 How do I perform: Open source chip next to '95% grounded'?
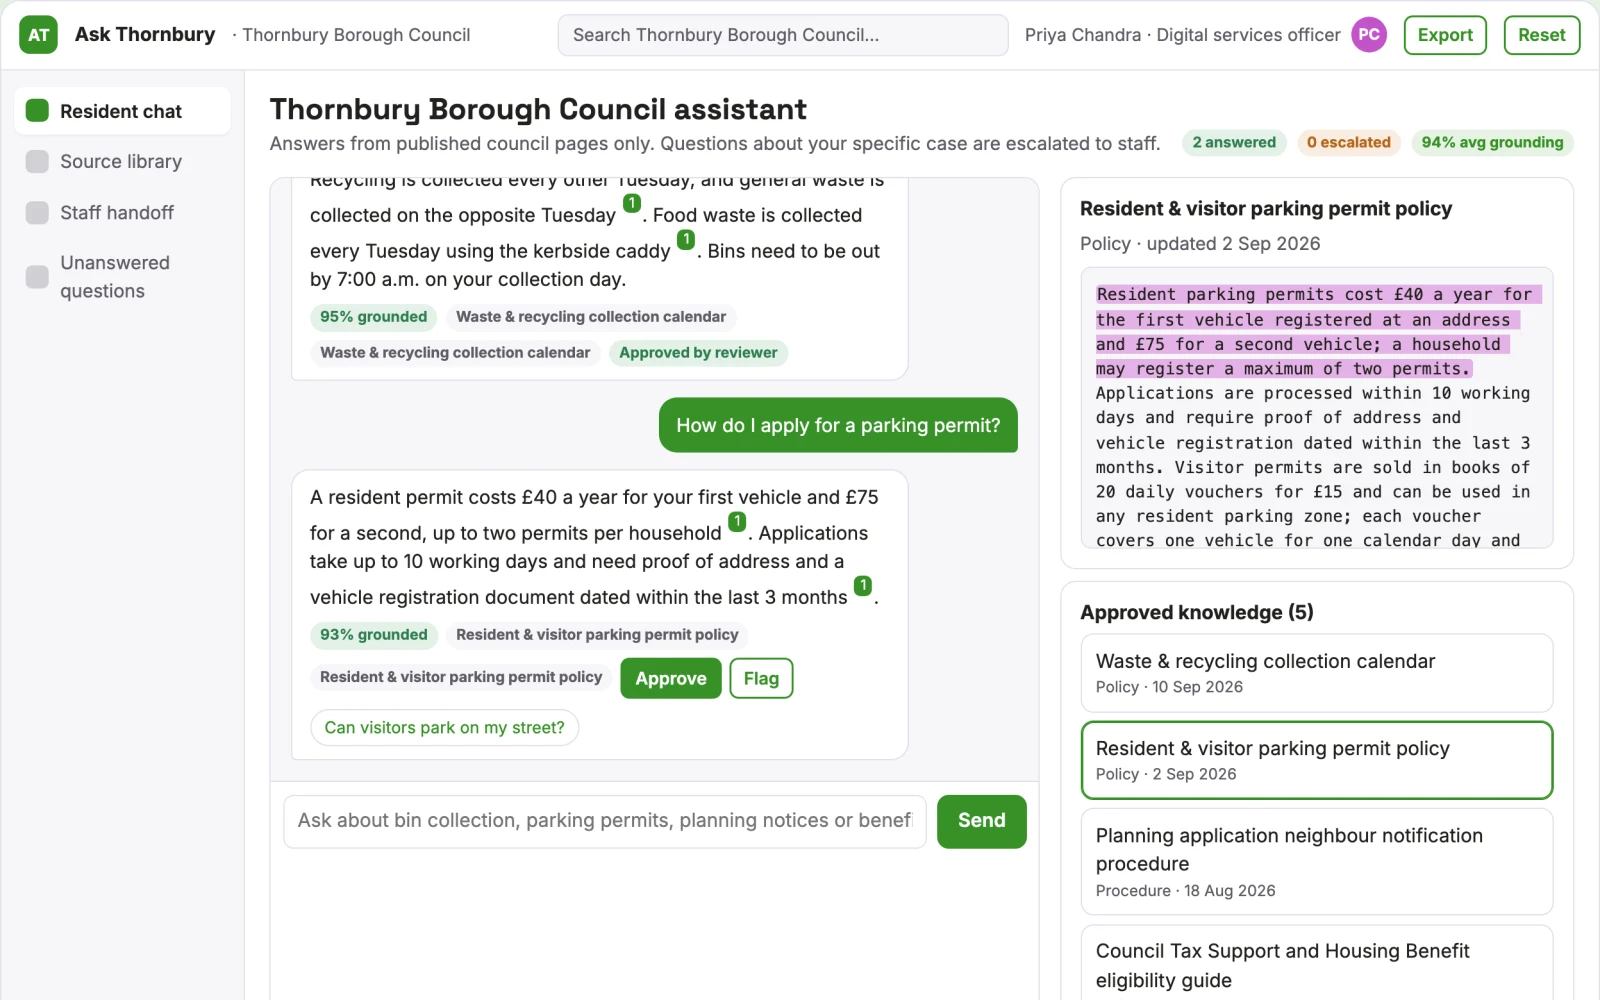(x=591, y=317)
